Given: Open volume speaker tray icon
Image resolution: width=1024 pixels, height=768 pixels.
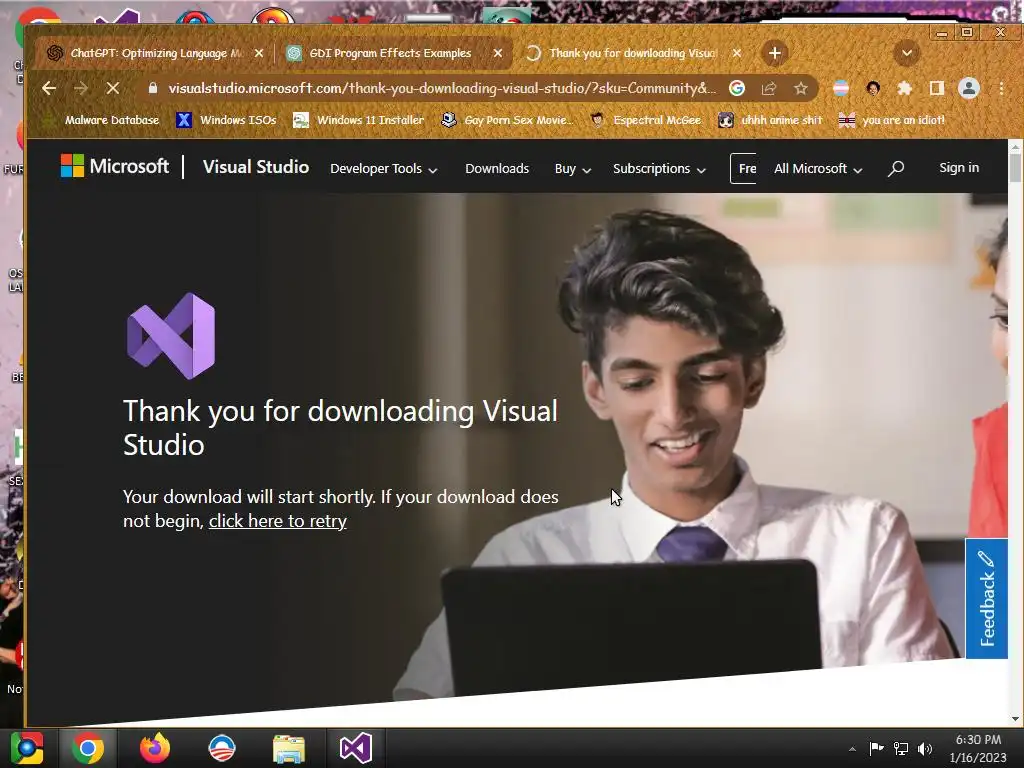Looking at the screenshot, I should [x=925, y=748].
